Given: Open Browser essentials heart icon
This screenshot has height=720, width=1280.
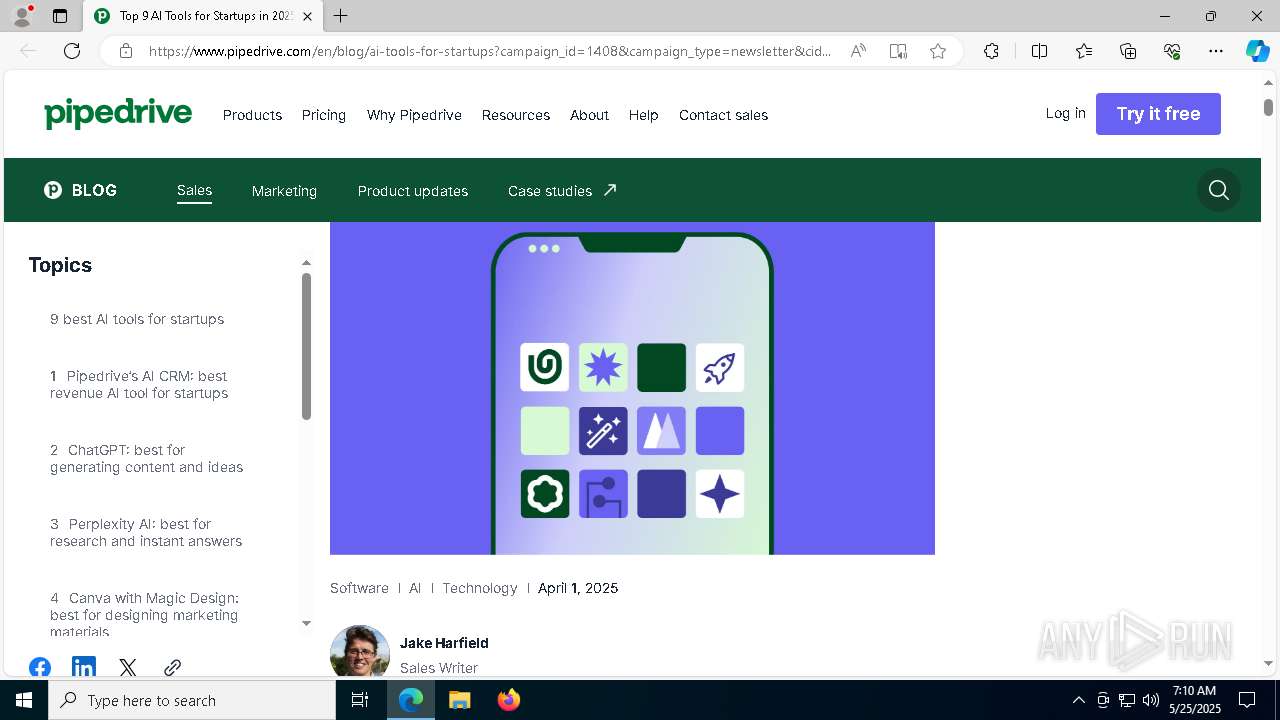Looking at the screenshot, I should [x=1172, y=51].
